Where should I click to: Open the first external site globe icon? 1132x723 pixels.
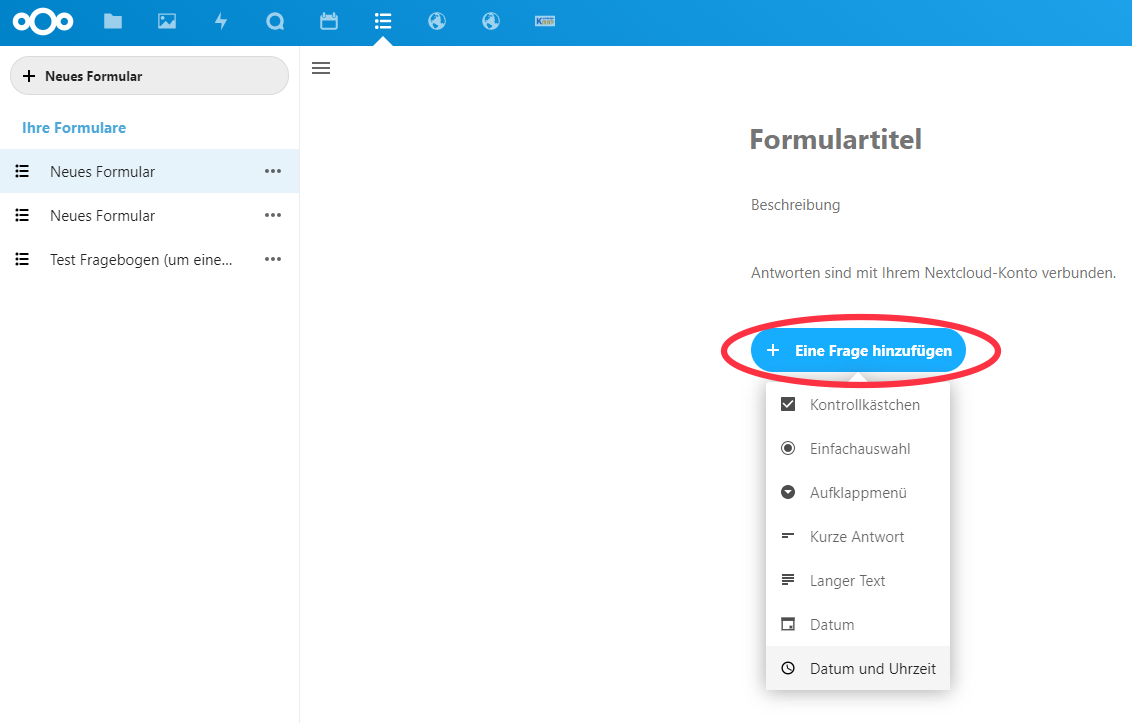(436, 20)
